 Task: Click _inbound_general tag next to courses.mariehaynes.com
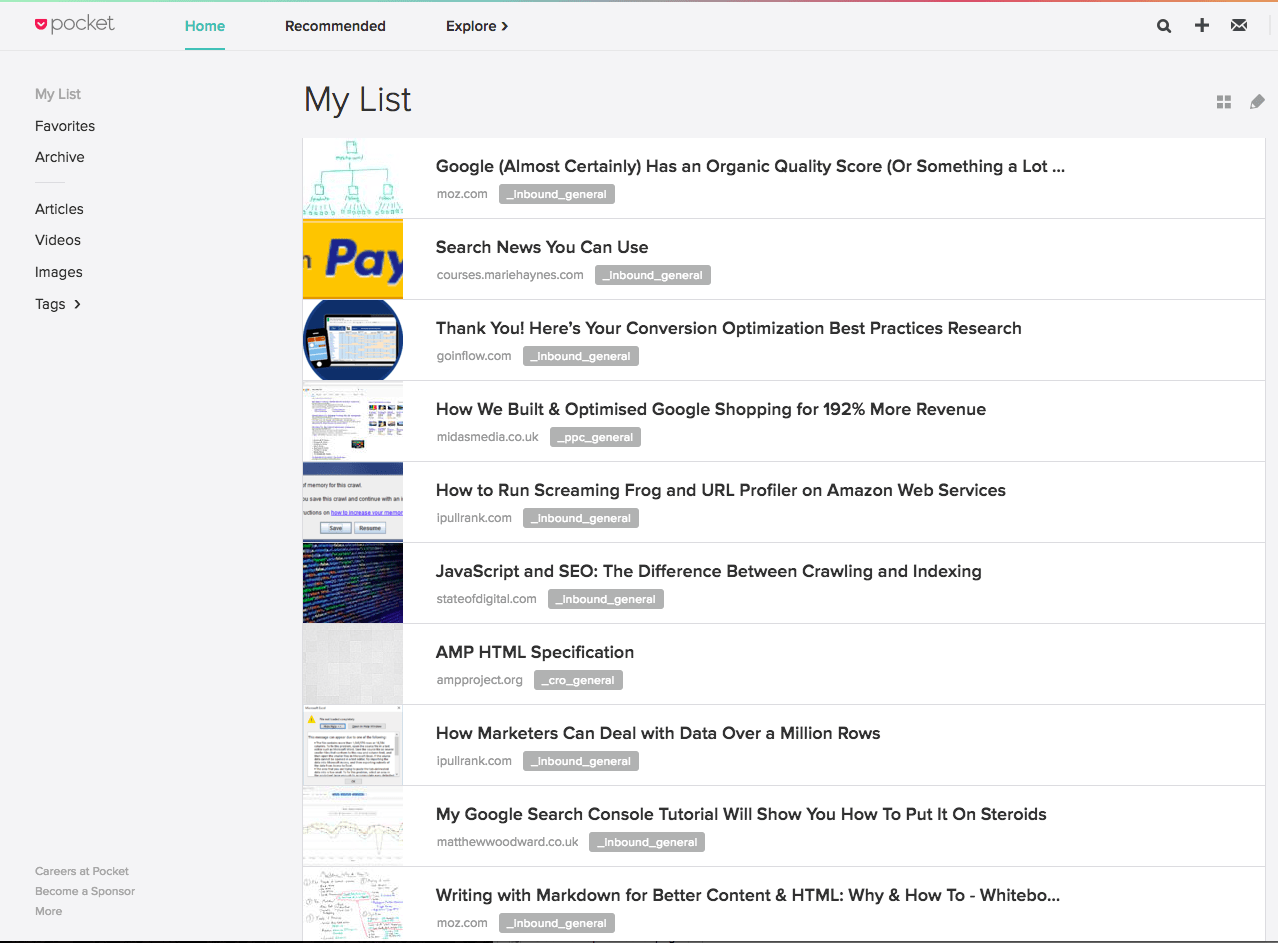click(653, 275)
